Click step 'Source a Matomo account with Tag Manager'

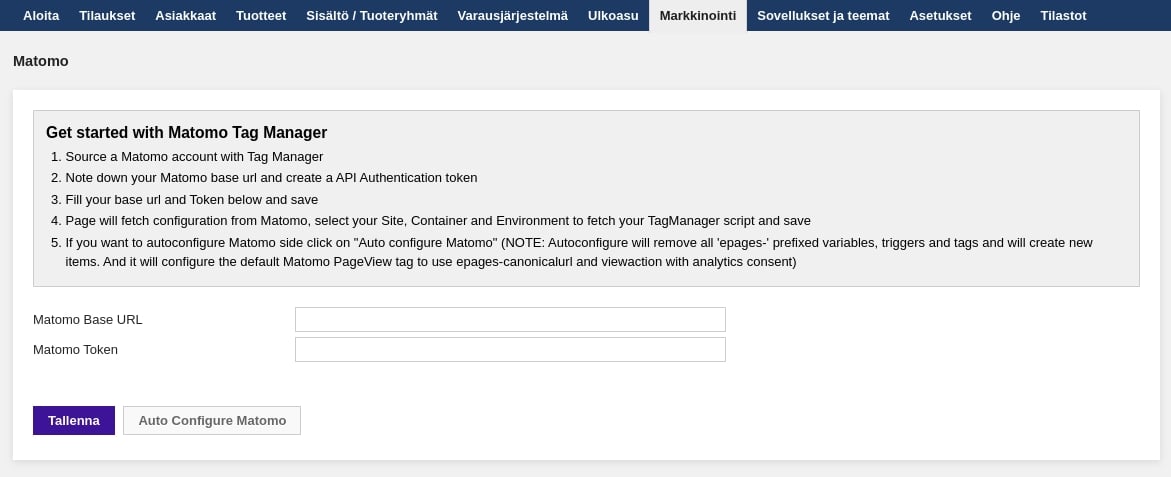click(x=194, y=157)
